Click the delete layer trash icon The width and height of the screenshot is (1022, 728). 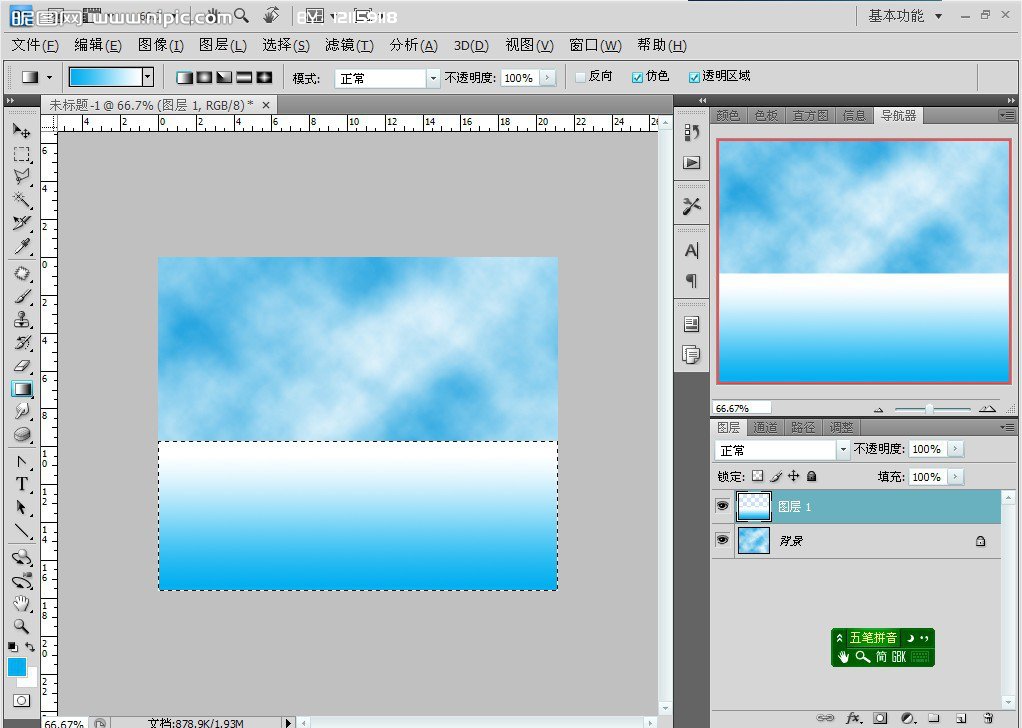coord(988,718)
